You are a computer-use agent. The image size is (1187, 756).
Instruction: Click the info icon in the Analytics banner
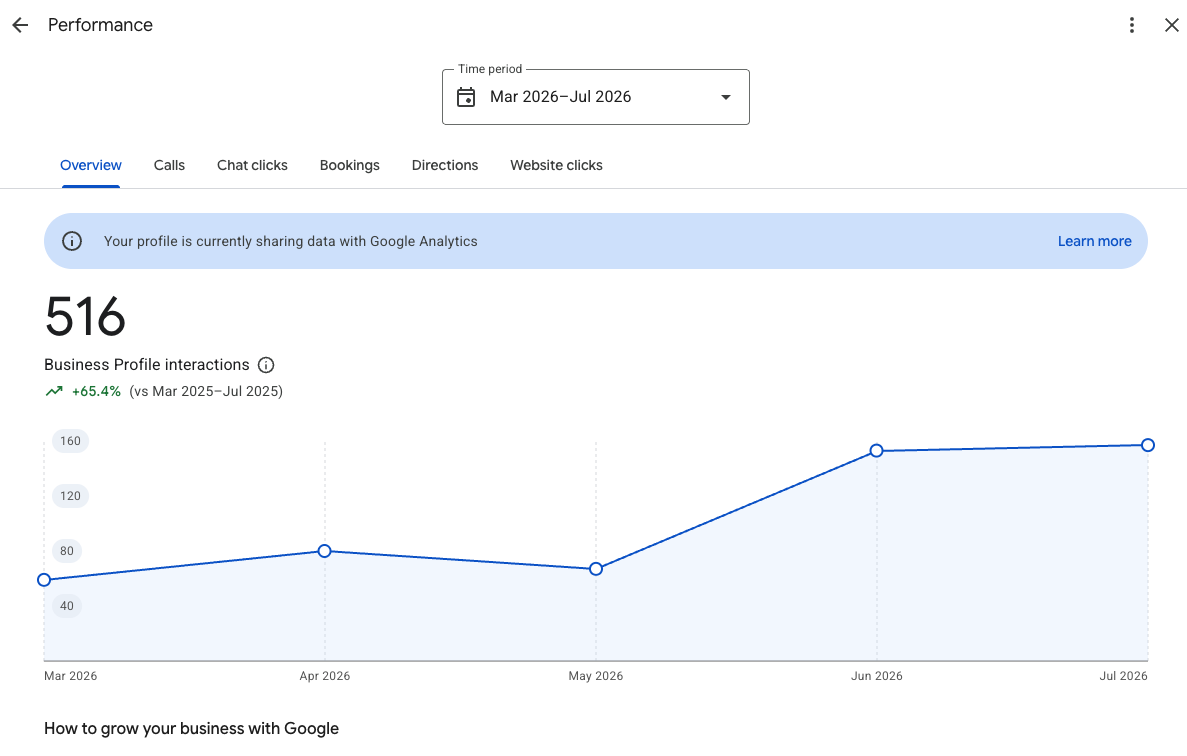click(x=72, y=241)
